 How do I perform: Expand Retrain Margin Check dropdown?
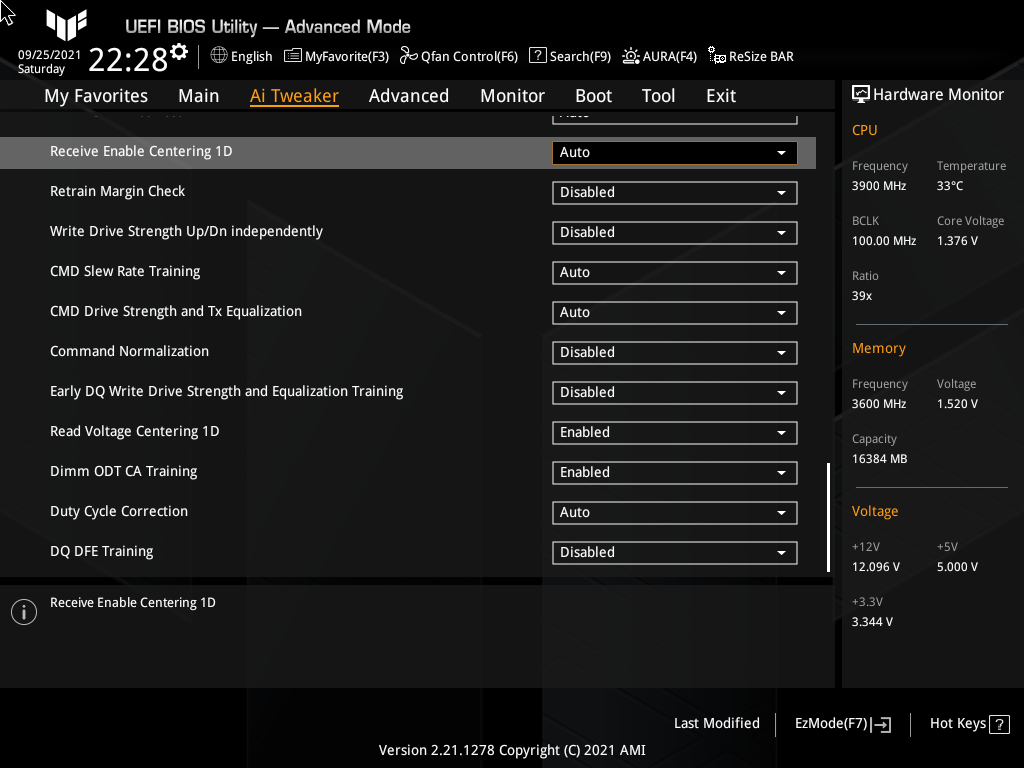[674, 192]
